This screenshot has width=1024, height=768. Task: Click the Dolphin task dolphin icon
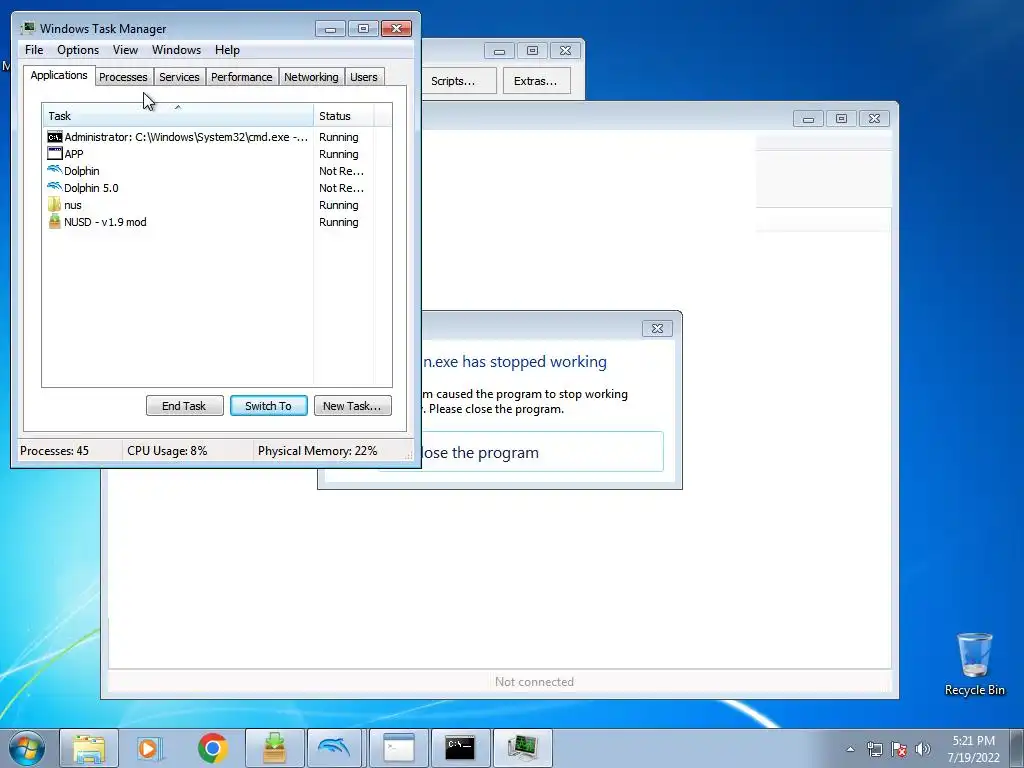coord(55,170)
